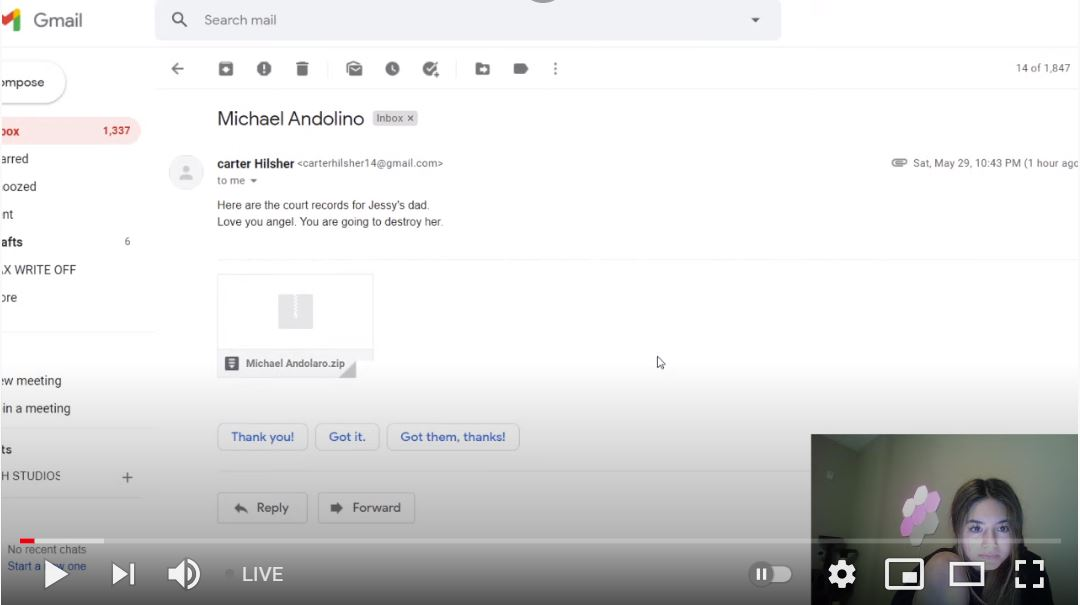Screen dimensions: 1080x605
Task: Click carter Hilsher's avatar icon
Action: pyautogui.click(x=186, y=172)
